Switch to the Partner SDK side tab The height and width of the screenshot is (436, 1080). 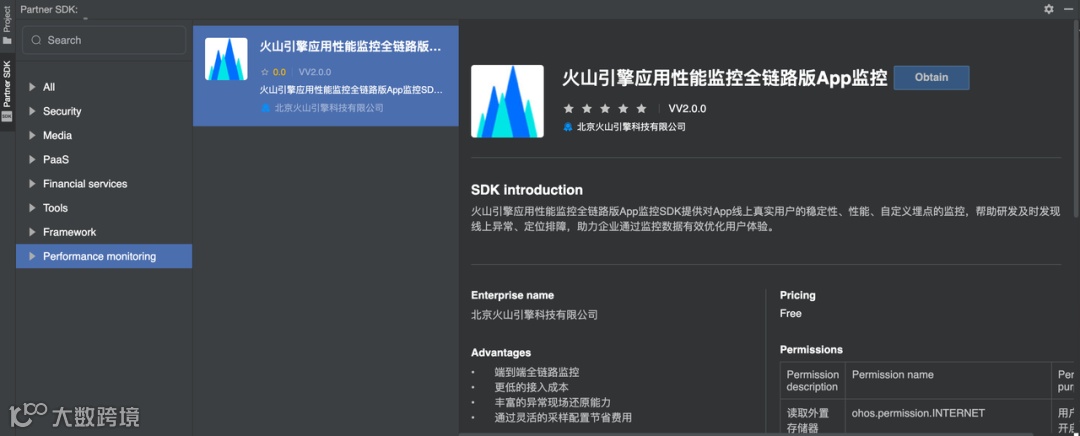pyautogui.click(x=7, y=90)
